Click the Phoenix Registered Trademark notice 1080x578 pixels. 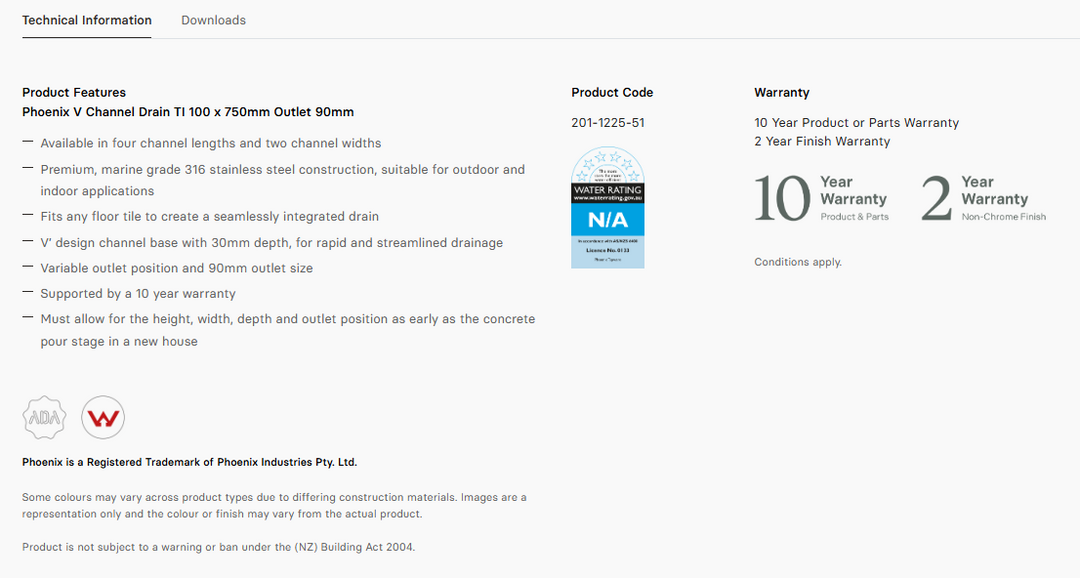pos(189,462)
